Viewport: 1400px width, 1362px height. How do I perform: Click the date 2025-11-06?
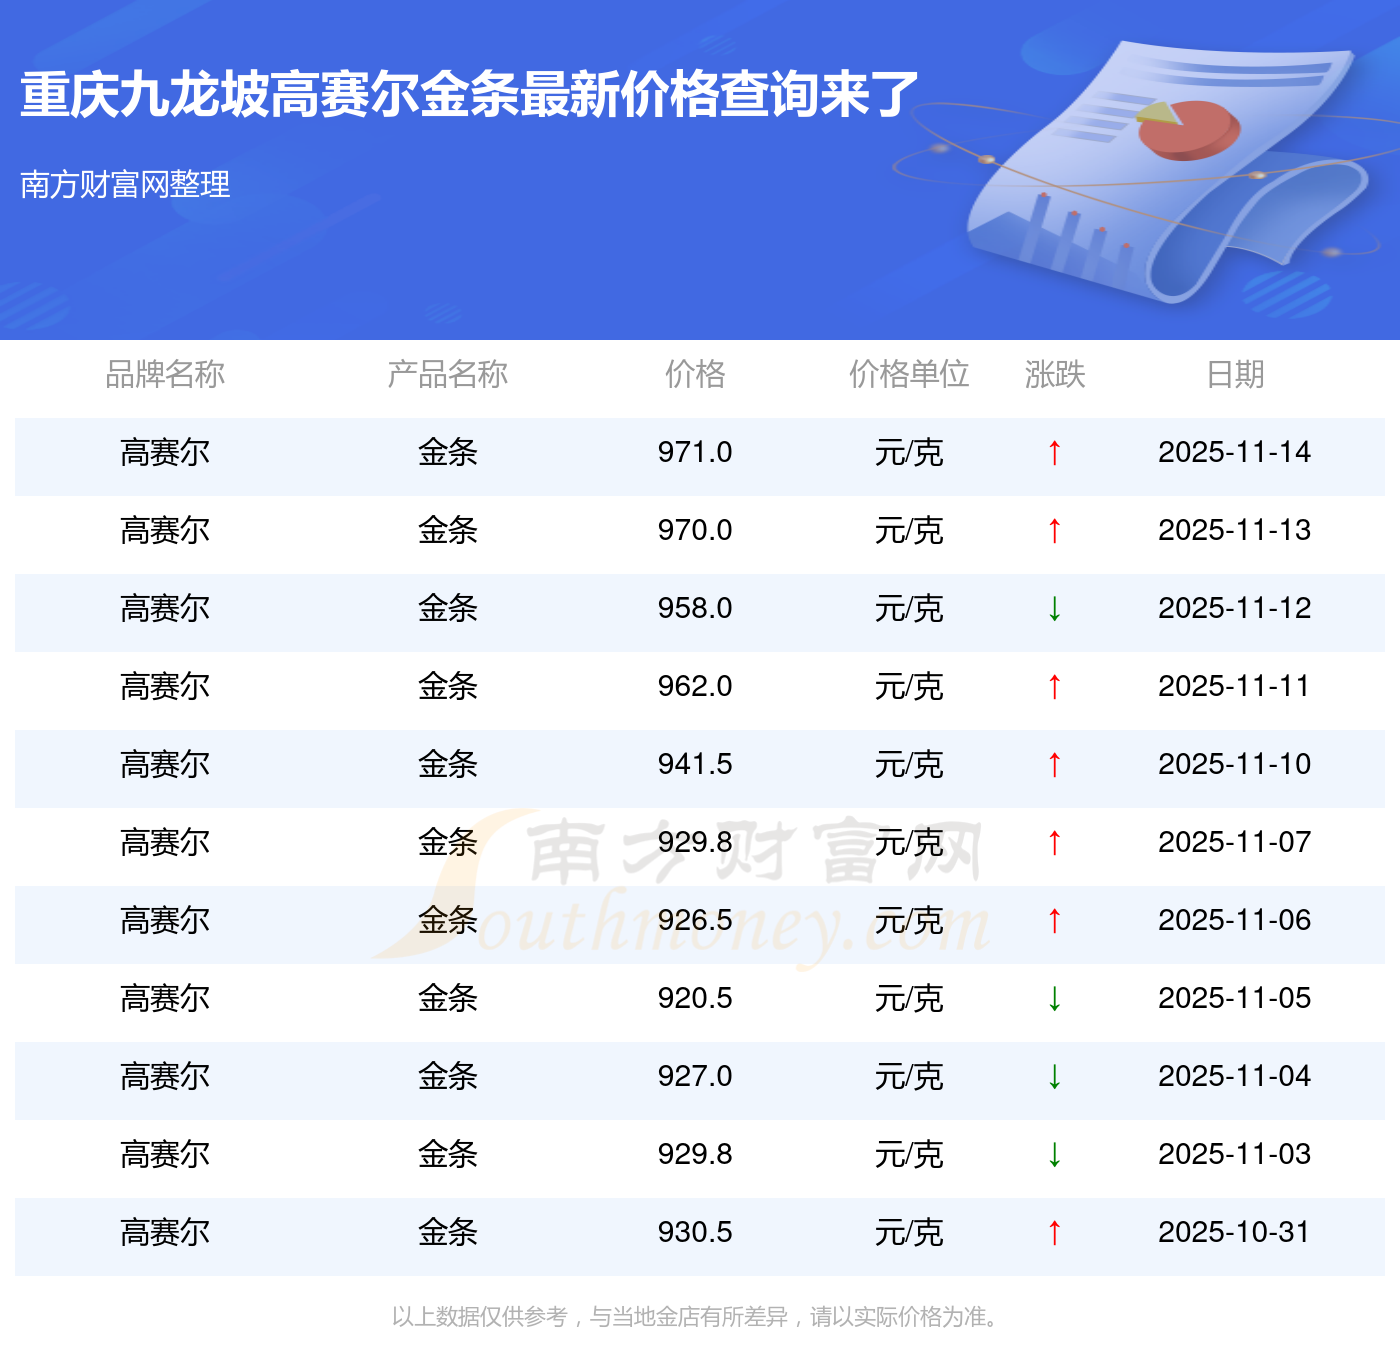1235,920
